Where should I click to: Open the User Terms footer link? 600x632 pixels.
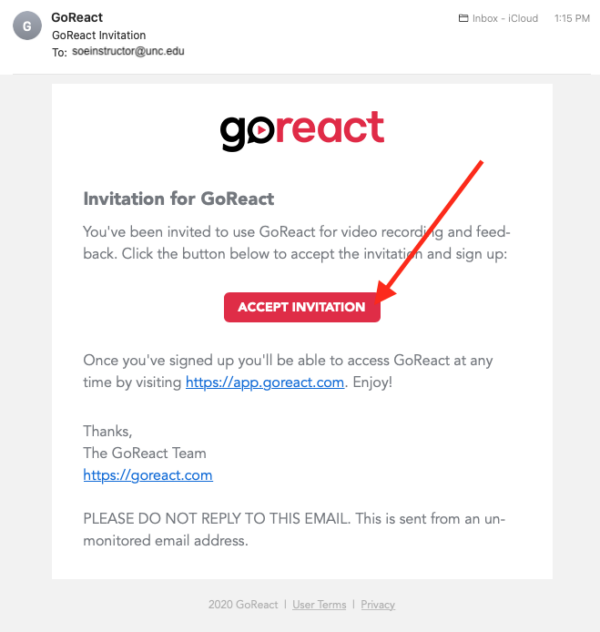pos(319,604)
